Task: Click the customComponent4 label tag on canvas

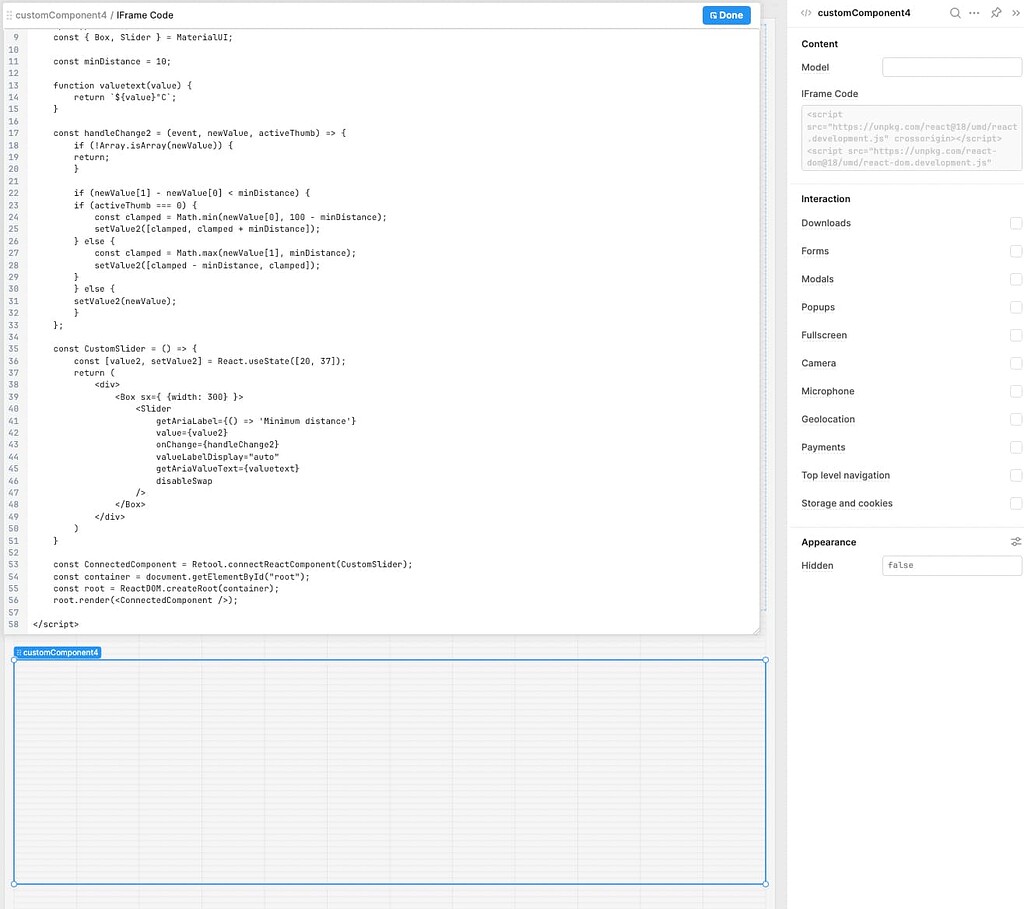Action: [x=57, y=652]
